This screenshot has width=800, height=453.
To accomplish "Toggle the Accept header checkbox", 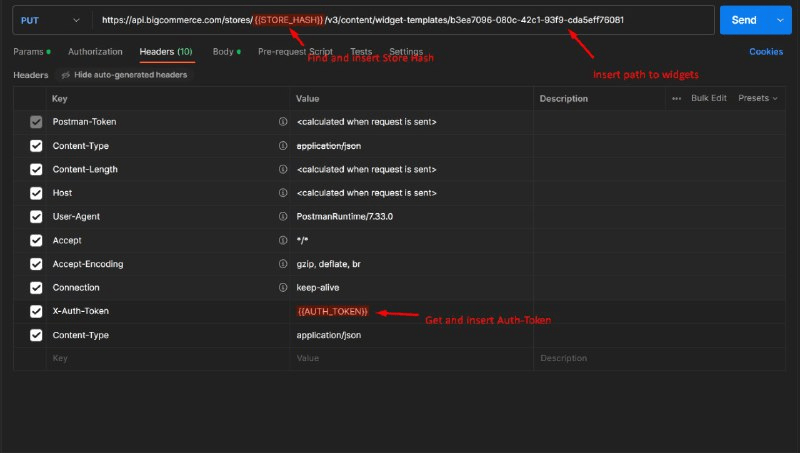I will point(36,241).
